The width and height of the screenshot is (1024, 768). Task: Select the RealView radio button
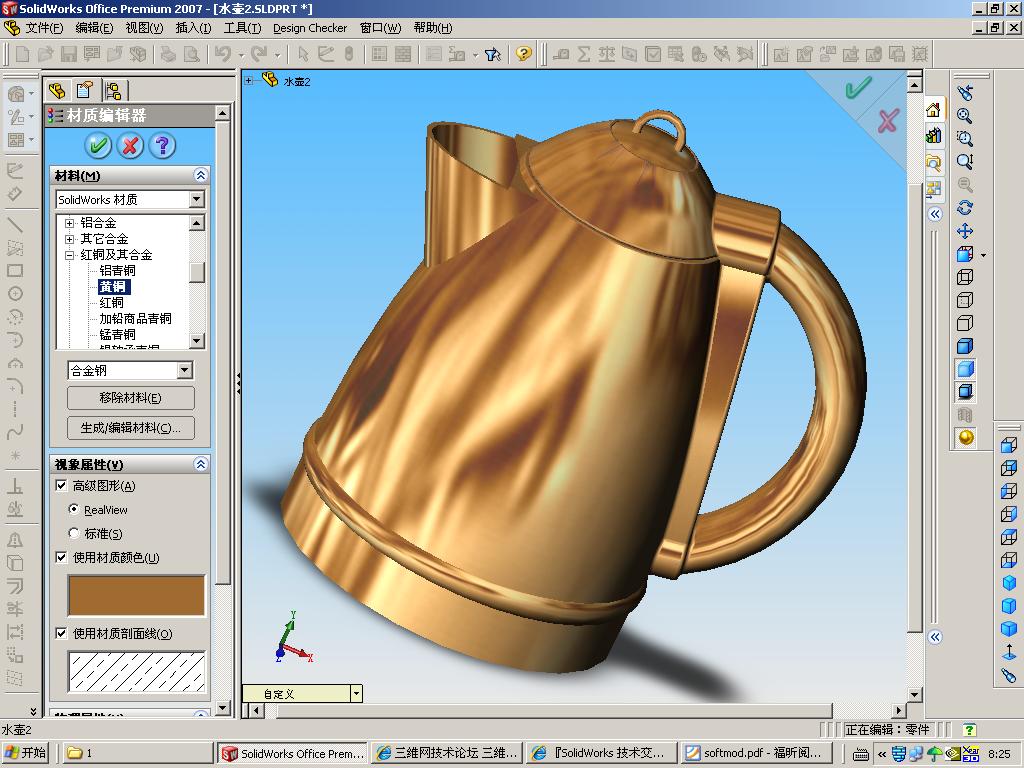click(x=74, y=509)
